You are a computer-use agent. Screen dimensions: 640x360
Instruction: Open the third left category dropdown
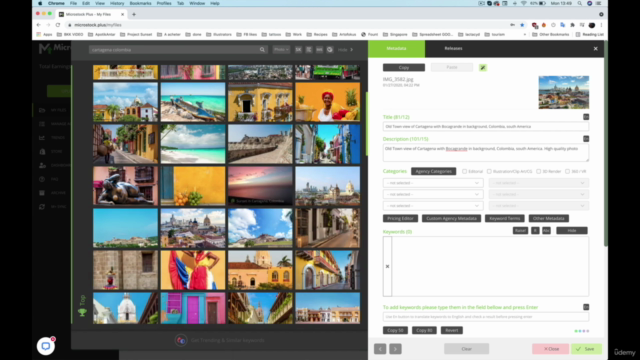(x=433, y=206)
